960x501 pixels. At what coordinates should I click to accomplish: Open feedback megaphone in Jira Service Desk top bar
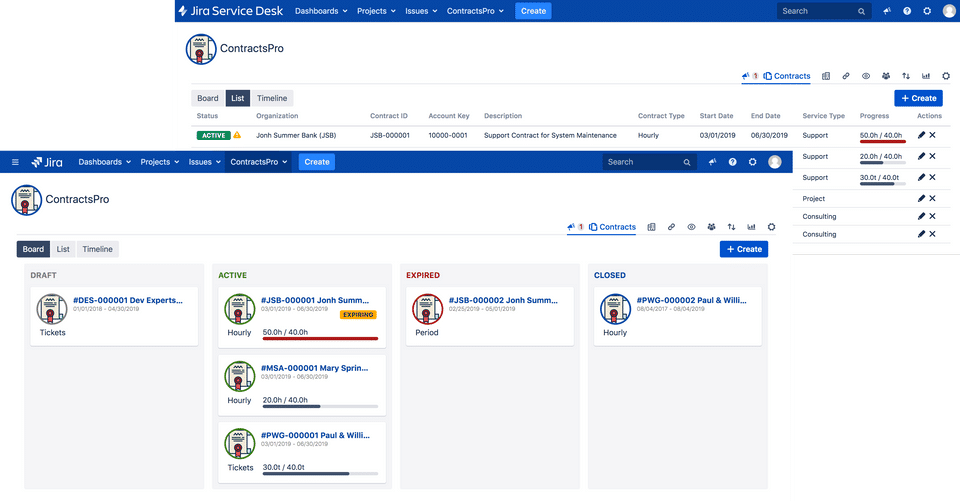887,11
